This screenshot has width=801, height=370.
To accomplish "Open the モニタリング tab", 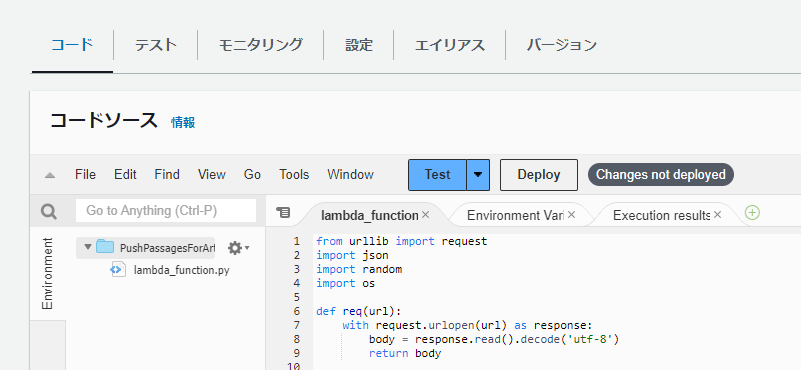I will 261,45.
